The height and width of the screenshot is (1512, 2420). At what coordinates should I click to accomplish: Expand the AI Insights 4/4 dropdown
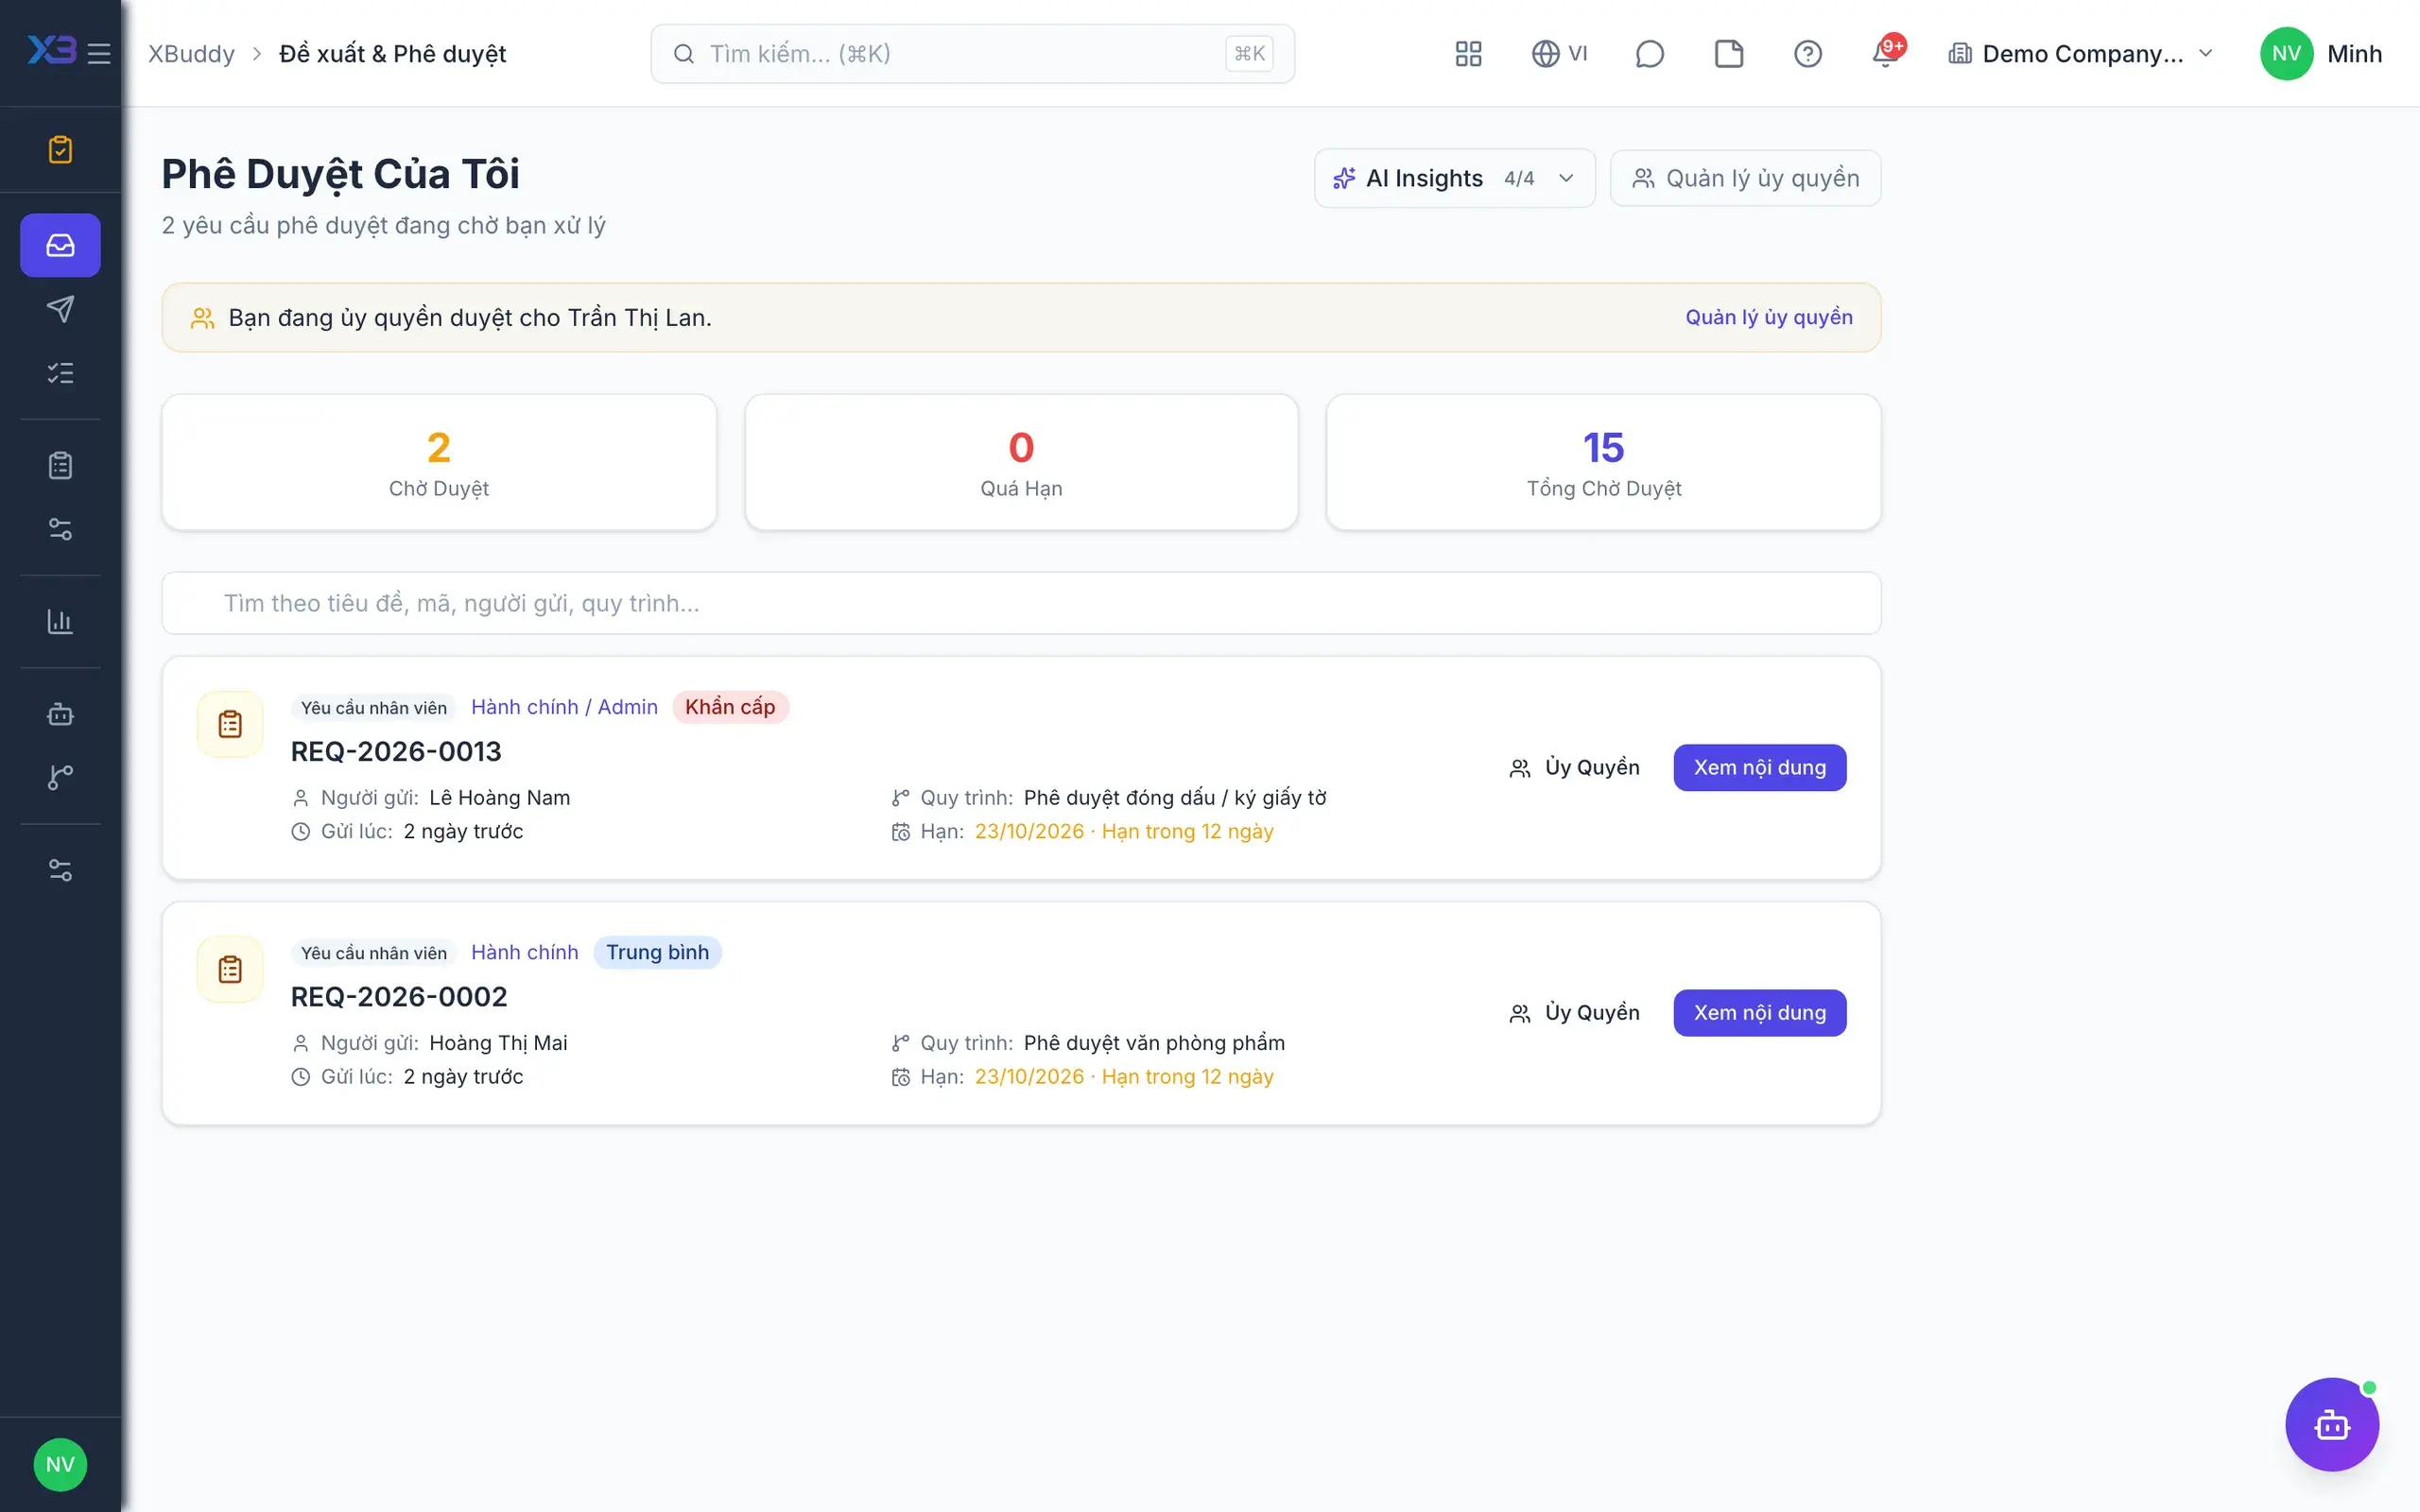[x=1454, y=178]
